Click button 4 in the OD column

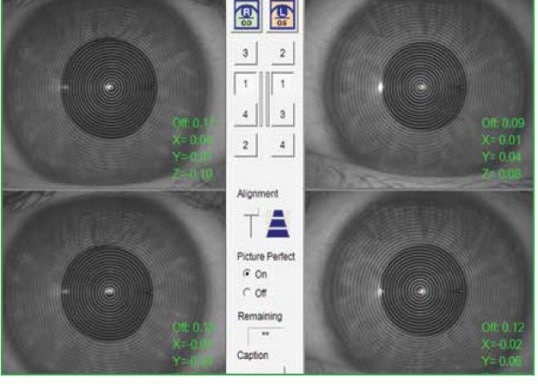246,114
